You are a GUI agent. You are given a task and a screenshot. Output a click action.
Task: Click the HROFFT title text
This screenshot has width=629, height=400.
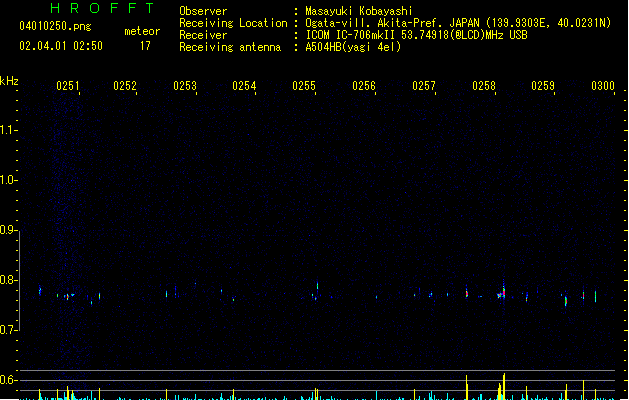[x=102, y=8]
